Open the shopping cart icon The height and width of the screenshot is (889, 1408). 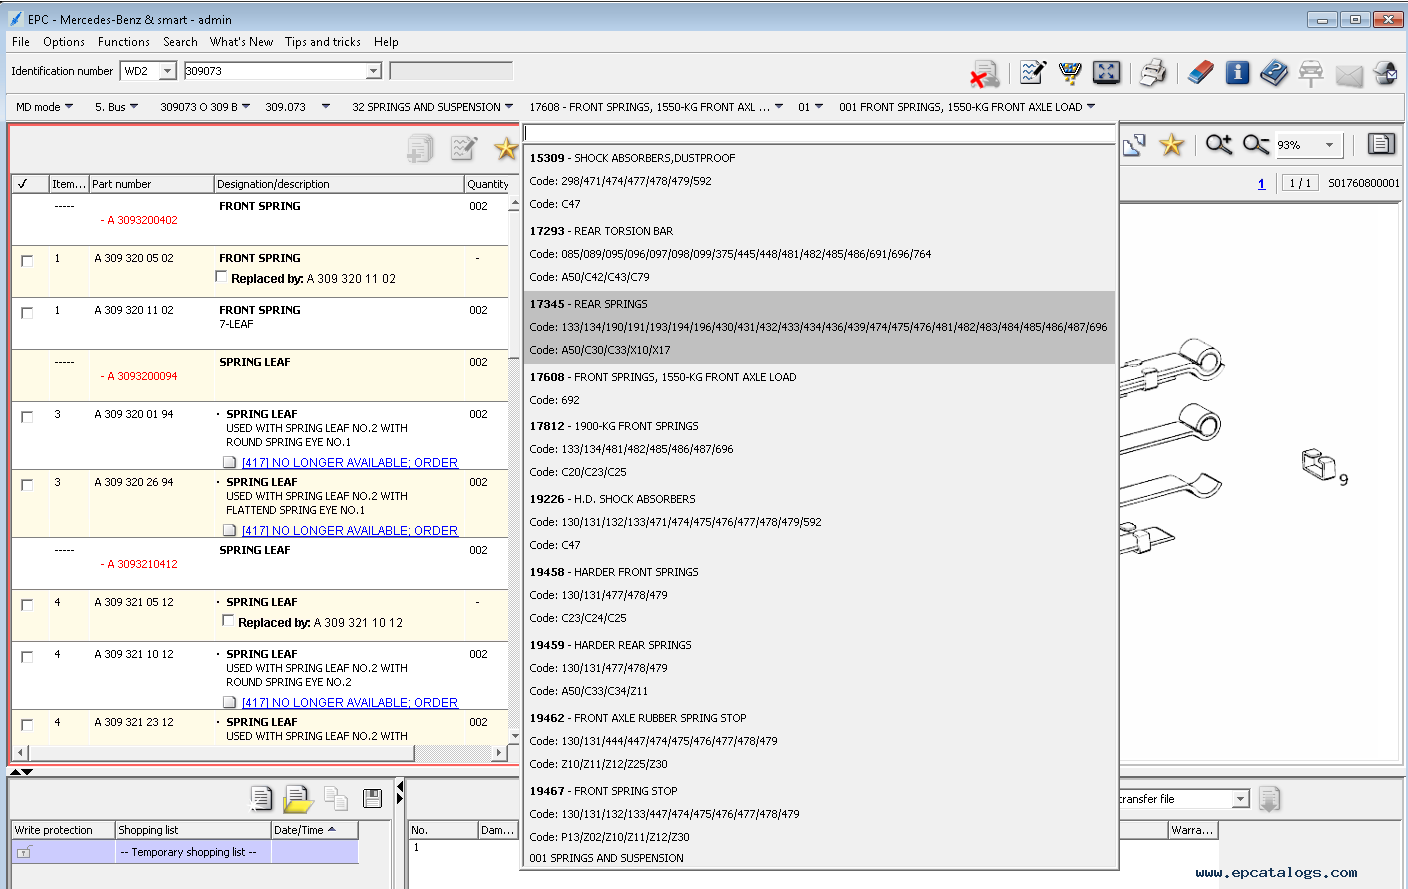(1070, 72)
